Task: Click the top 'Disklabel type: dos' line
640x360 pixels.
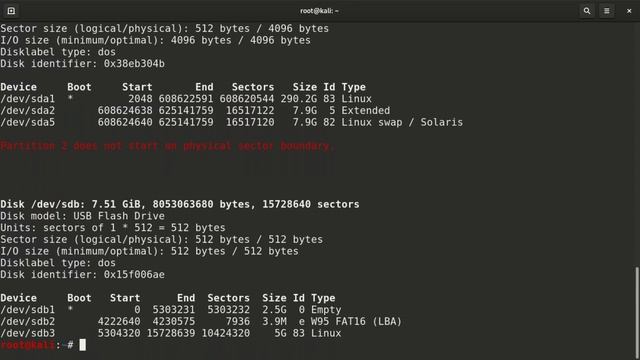Action: coord(58,52)
